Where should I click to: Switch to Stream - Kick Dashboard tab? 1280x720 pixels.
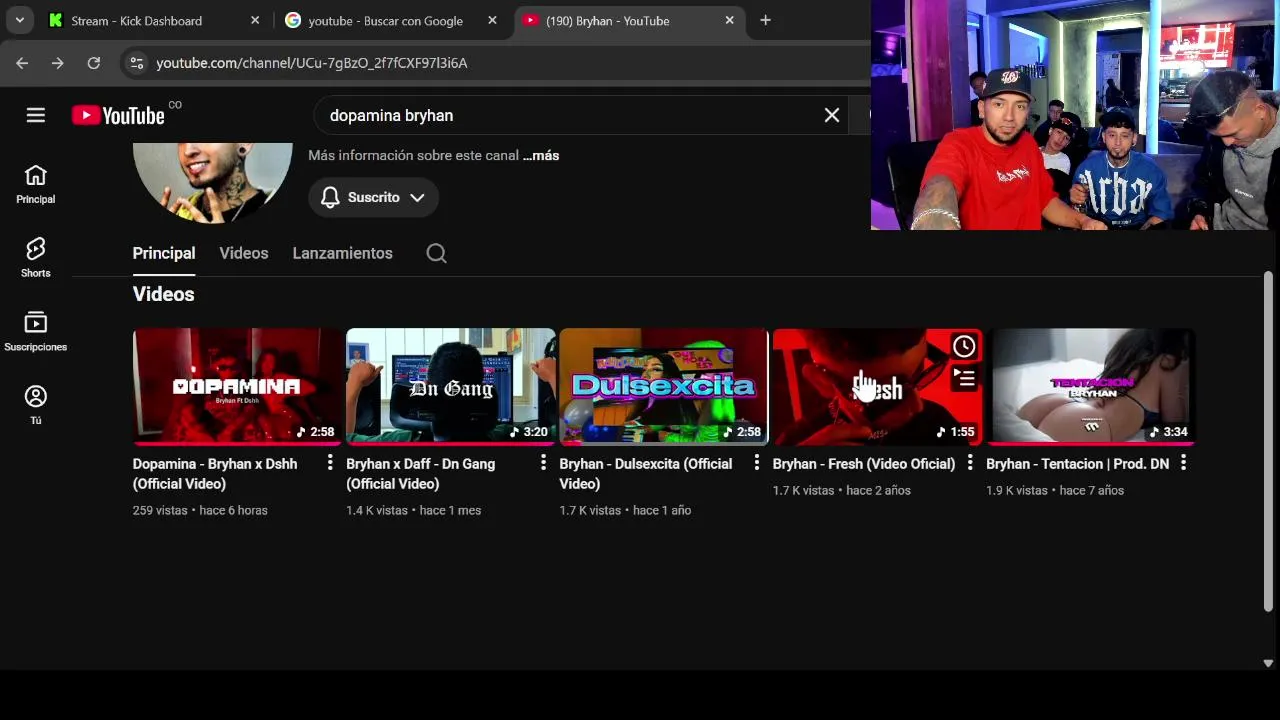tap(155, 20)
